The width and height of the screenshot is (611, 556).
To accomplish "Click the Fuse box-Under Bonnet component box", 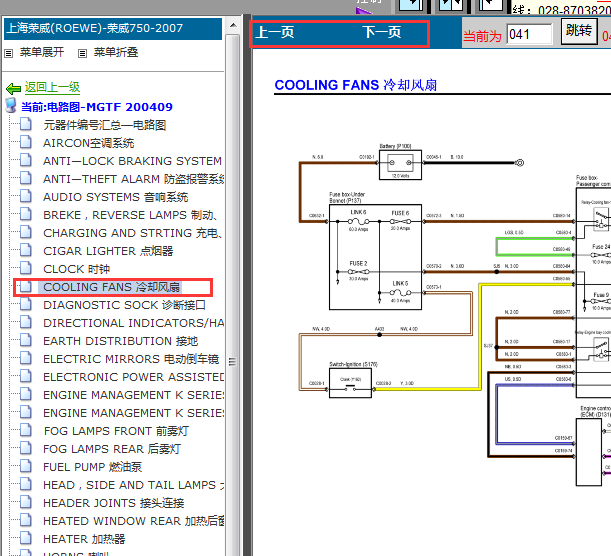I will pyautogui.click(x=375, y=257).
